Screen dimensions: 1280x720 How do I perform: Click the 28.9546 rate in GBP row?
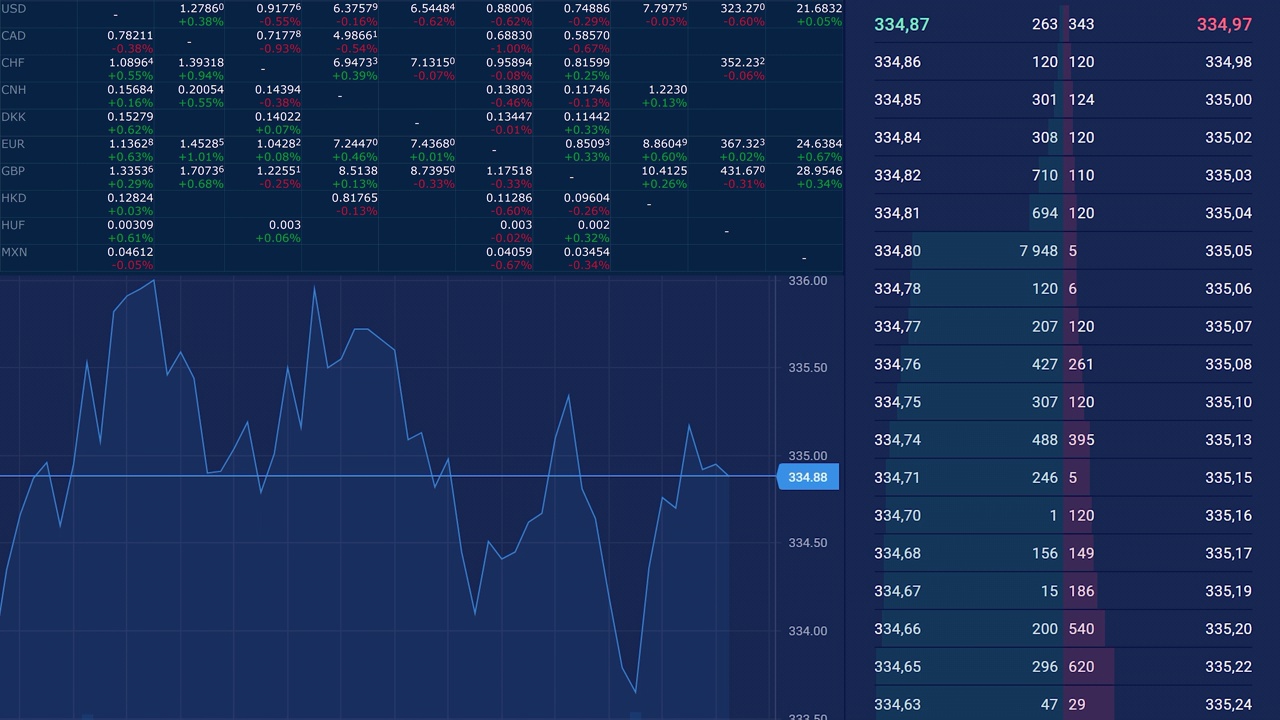coord(819,170)
